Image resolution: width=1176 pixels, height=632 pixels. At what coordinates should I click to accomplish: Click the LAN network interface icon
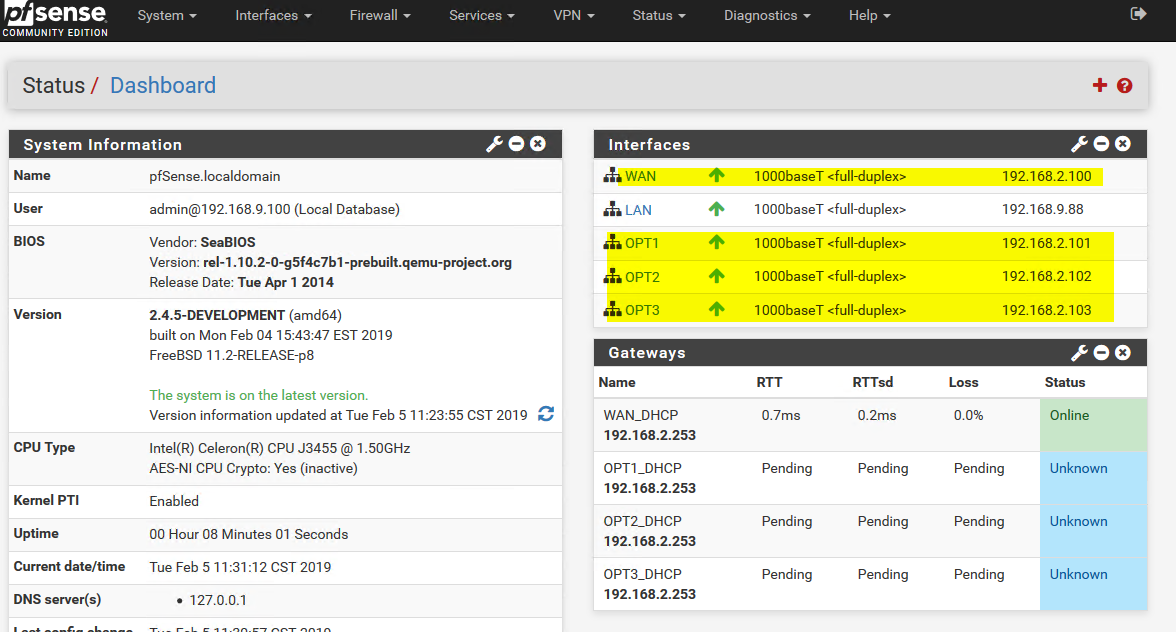pyautogui.click(x=612, y=209)
